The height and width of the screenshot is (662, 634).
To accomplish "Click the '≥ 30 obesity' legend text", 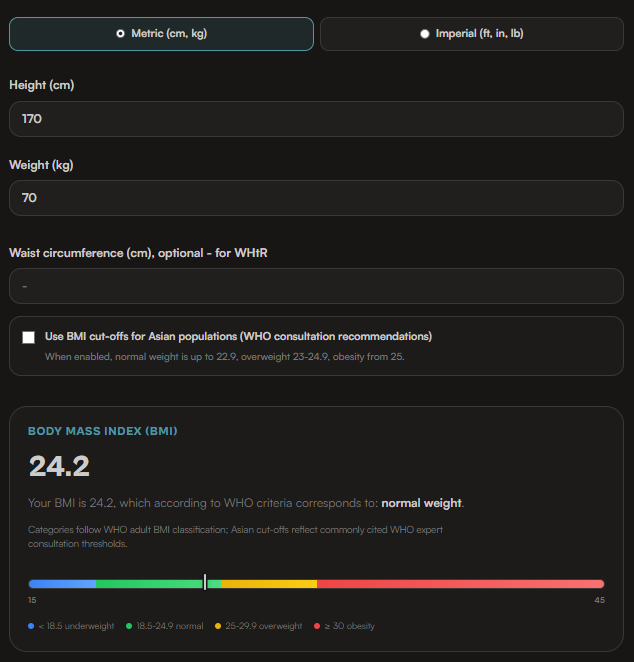I will [x=350, y=626].
